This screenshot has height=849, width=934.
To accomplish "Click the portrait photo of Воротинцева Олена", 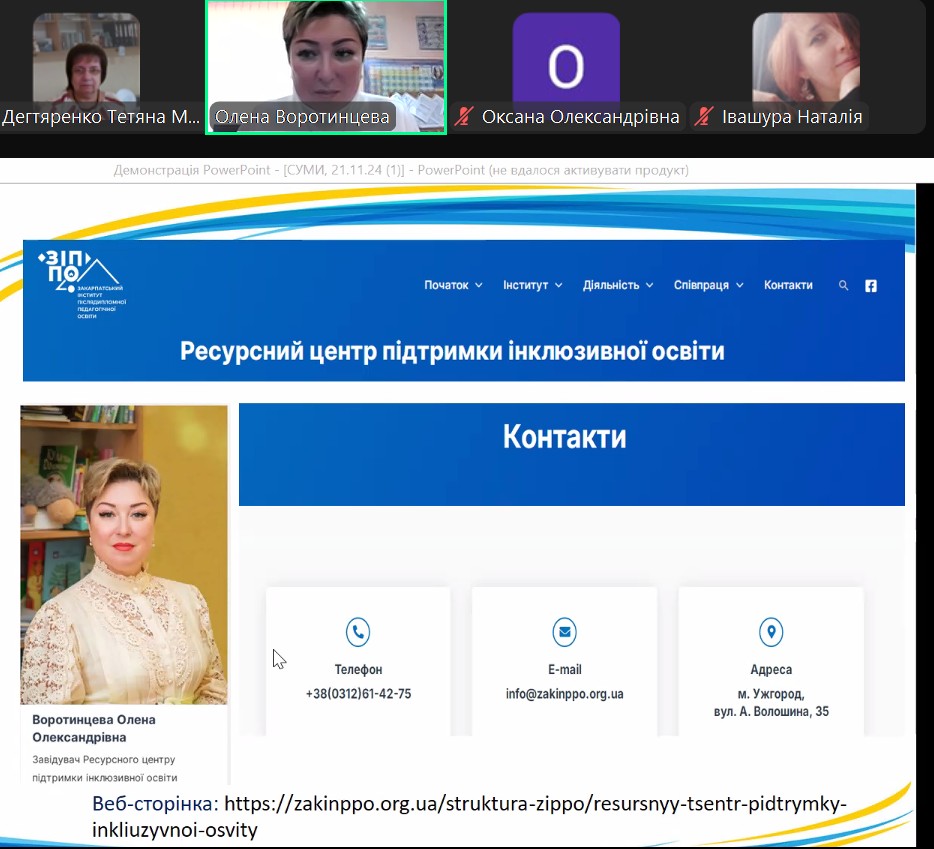I will tap(124, 555).
